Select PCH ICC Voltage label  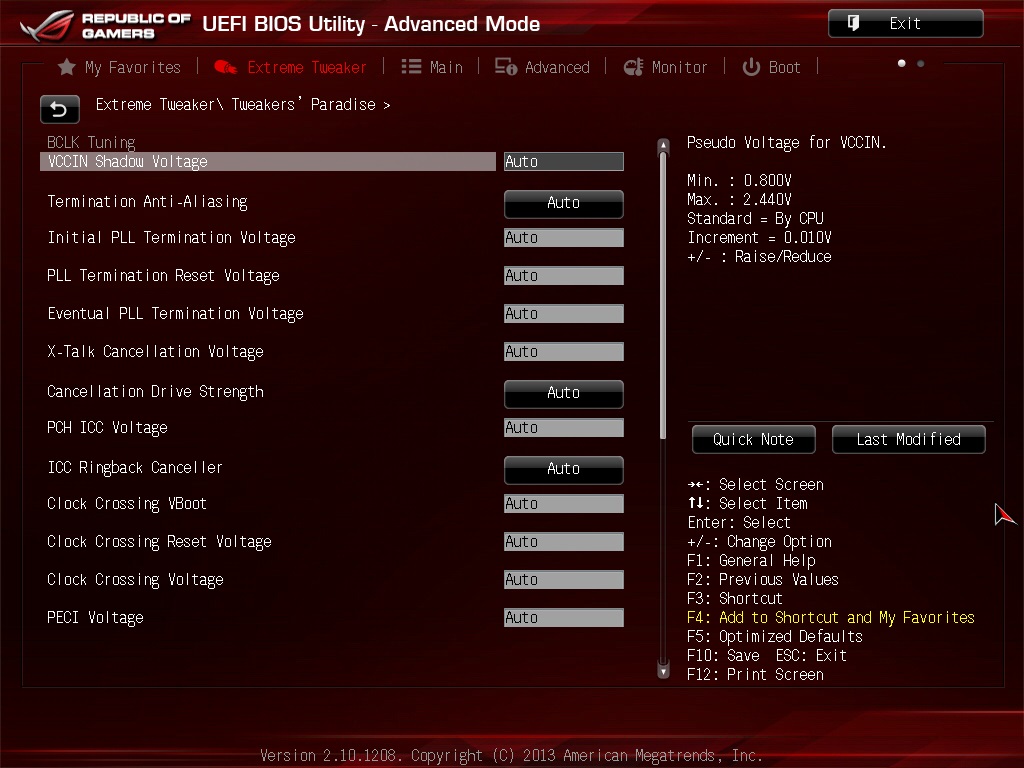tap(107, 428)
